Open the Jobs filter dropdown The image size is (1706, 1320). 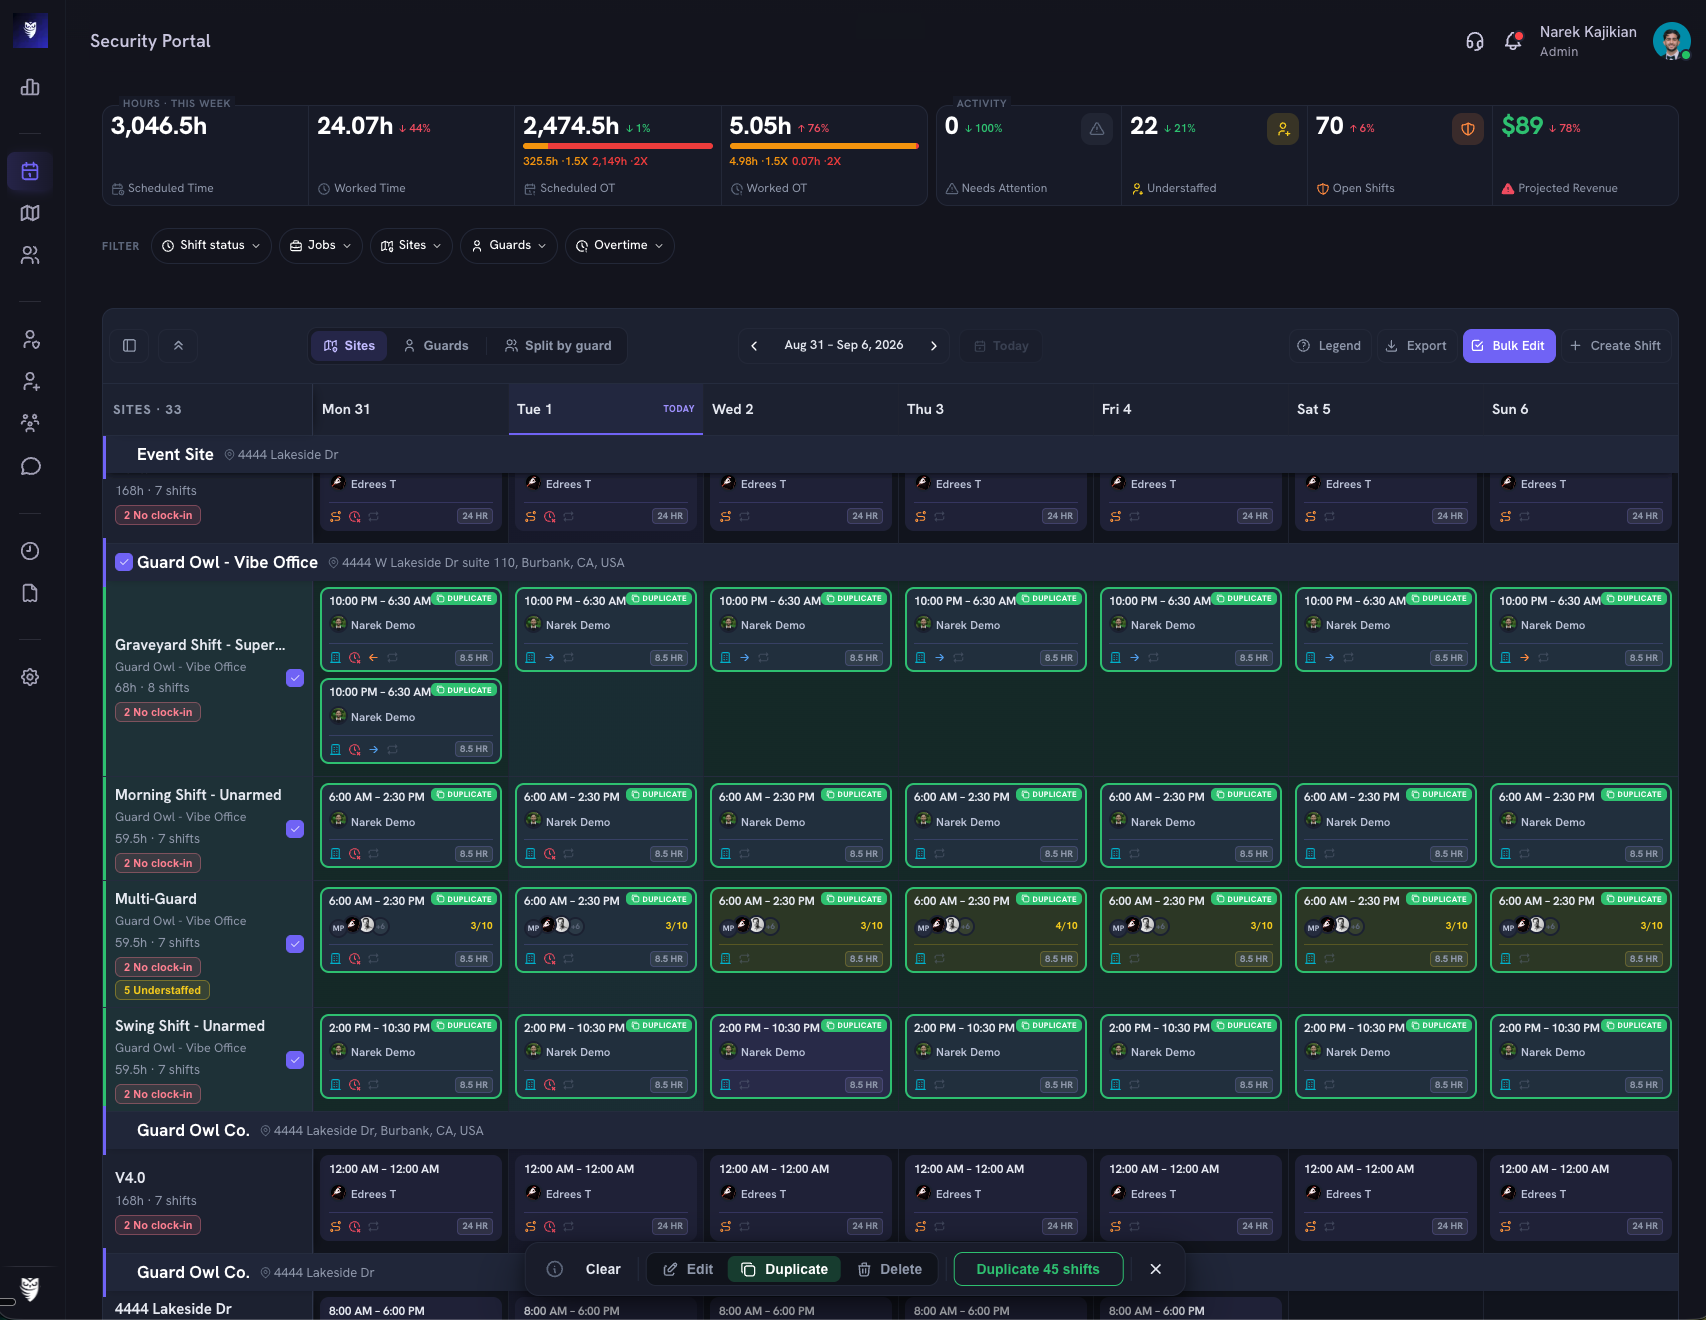[320, 245]
